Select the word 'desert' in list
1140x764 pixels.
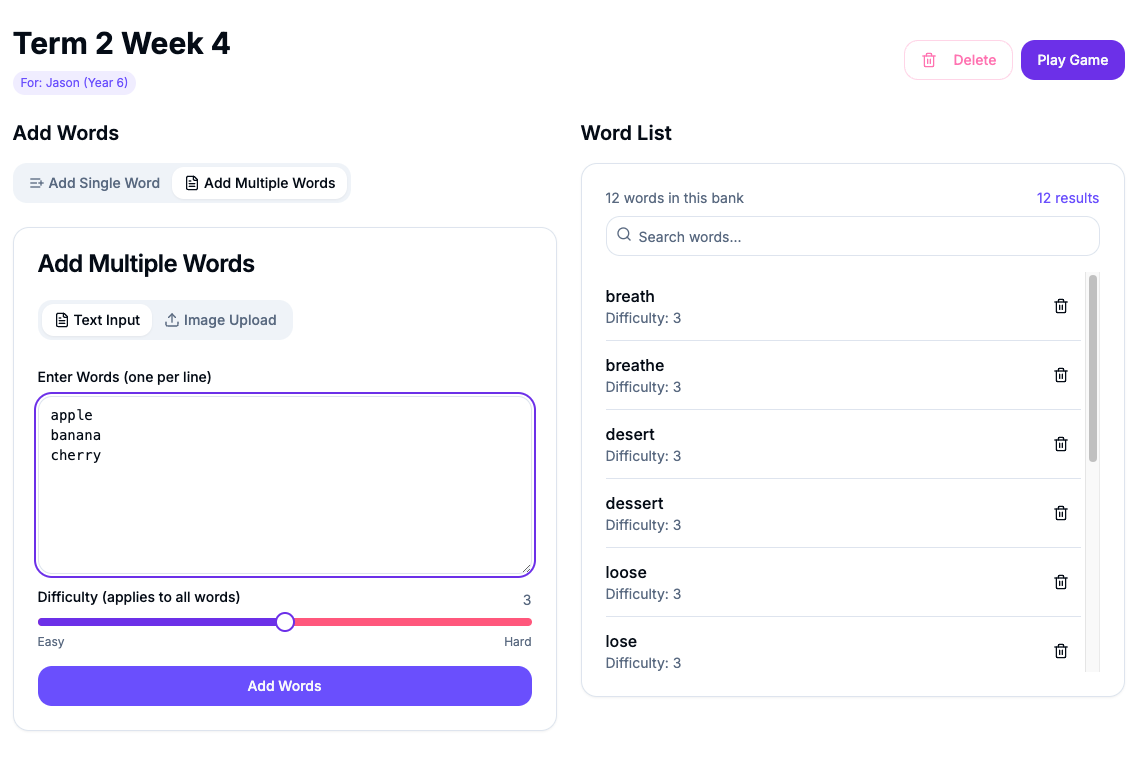tap(630, 435)
